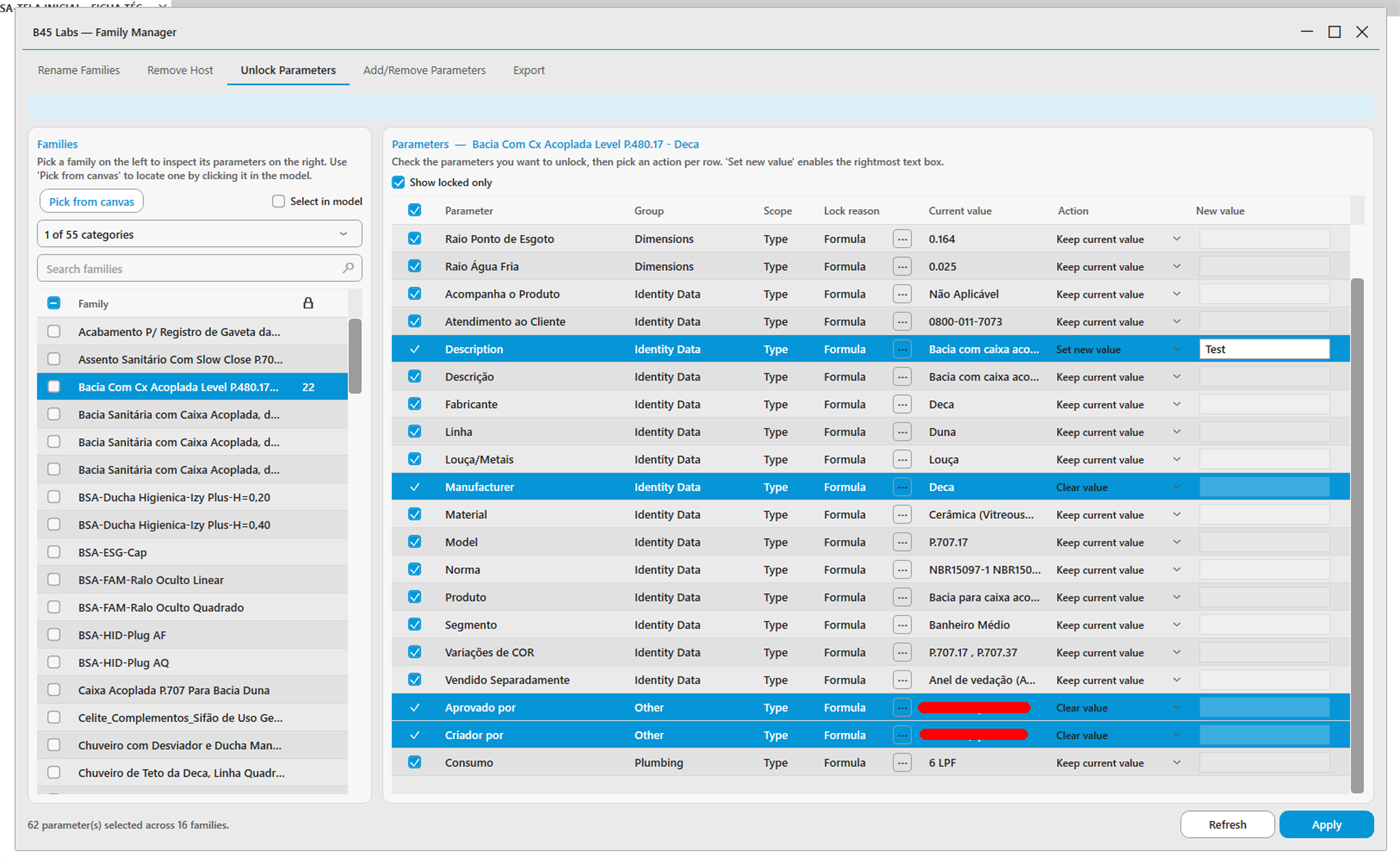1400x864 pixels.
Task: Go to the Export tab
Action: click(x=529, y=71)
